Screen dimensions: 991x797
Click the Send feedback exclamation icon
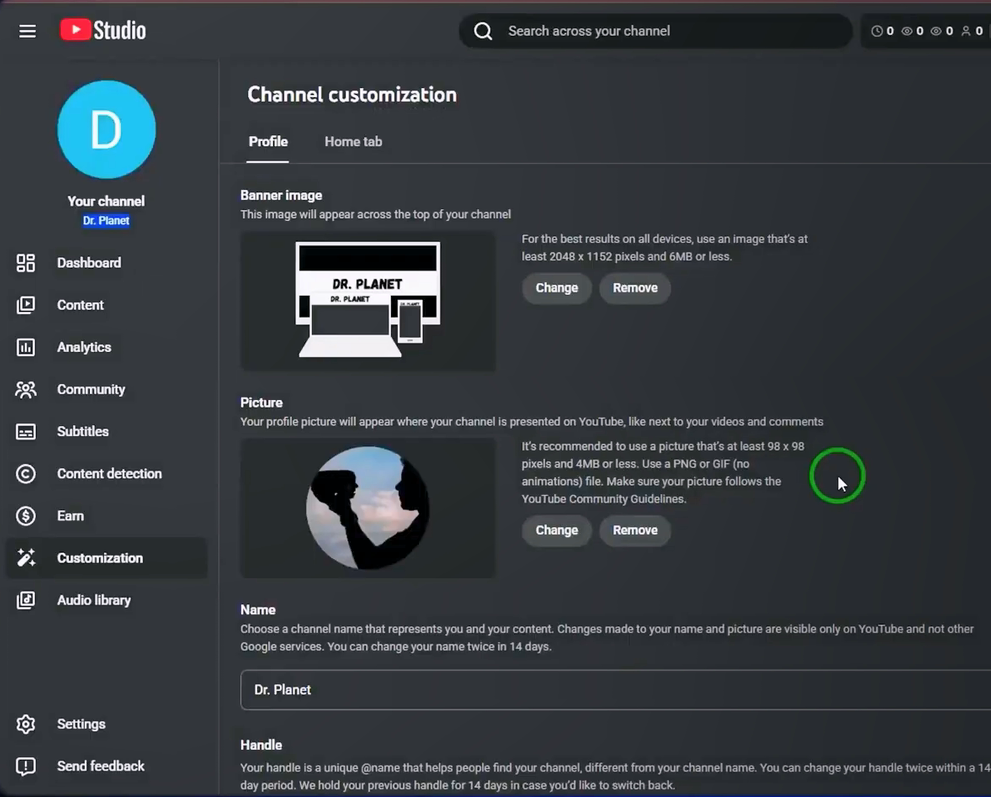click(x=26, y=767)
